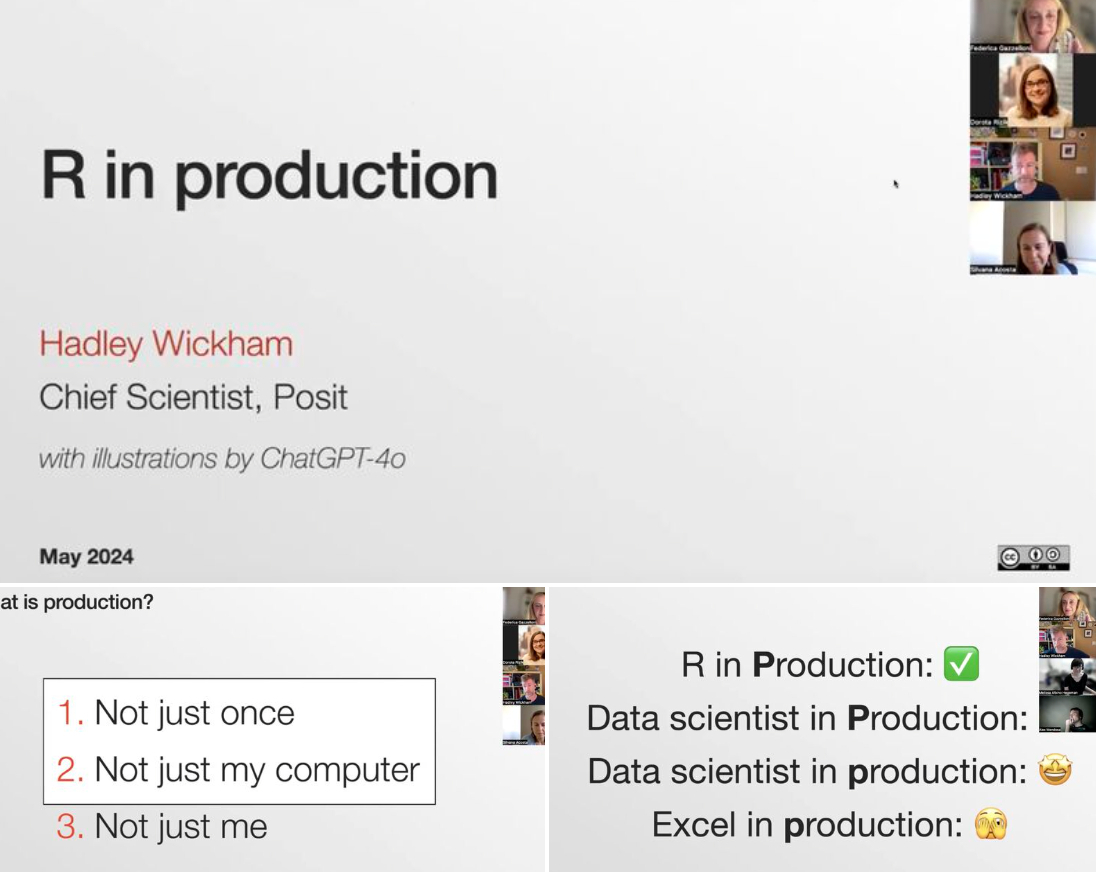This screenshot has width=1096, height=872.
Task: Click the green check mark emoji
Action: tap(961, 665)
